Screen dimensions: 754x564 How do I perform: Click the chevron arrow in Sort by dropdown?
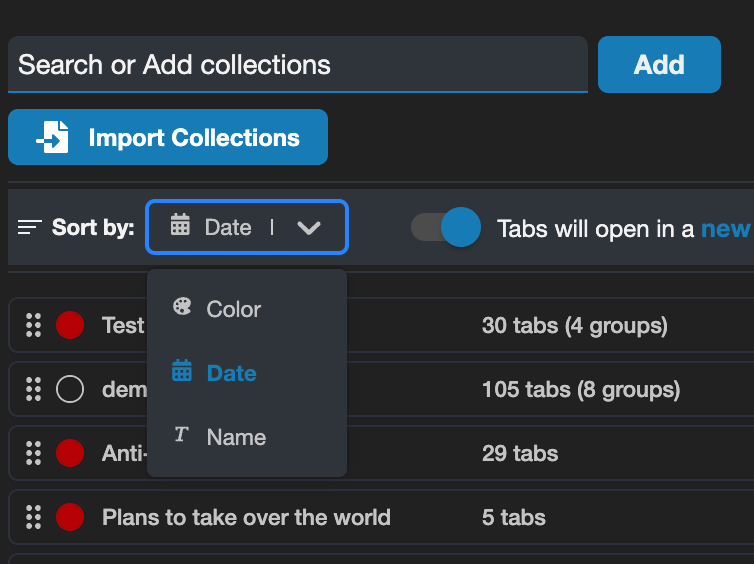click(x=309, y=228)
